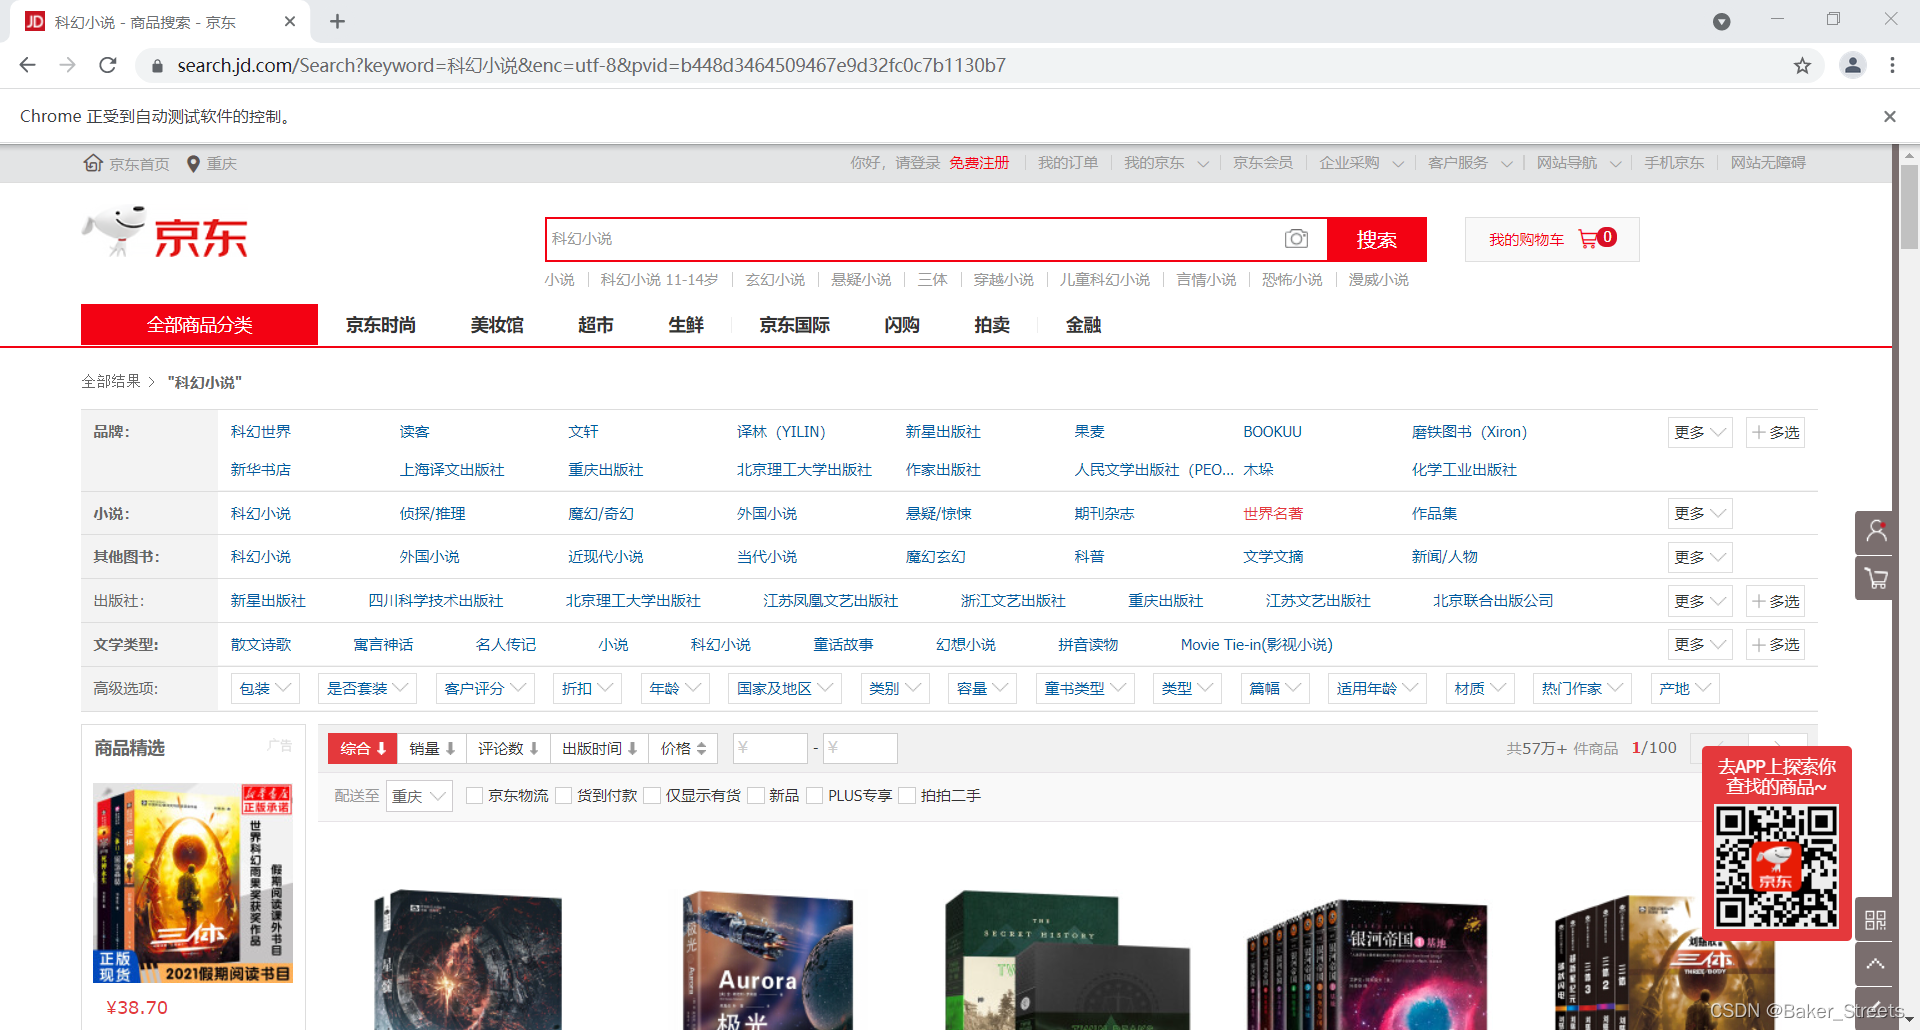Open the 全部商品分类 menu

click(x=199, y=325)
